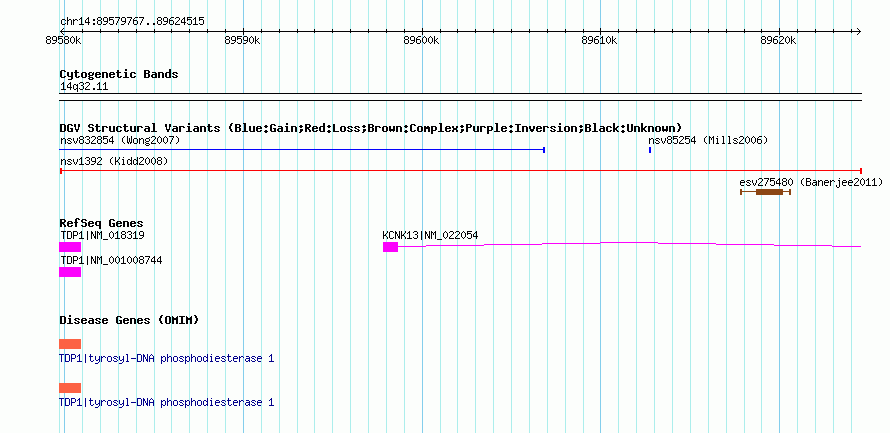The width and height of the screenshot is (890, 433).
Task: Click the chr14:89579767..89624515 position label
Action: click(x=132, y=22)
